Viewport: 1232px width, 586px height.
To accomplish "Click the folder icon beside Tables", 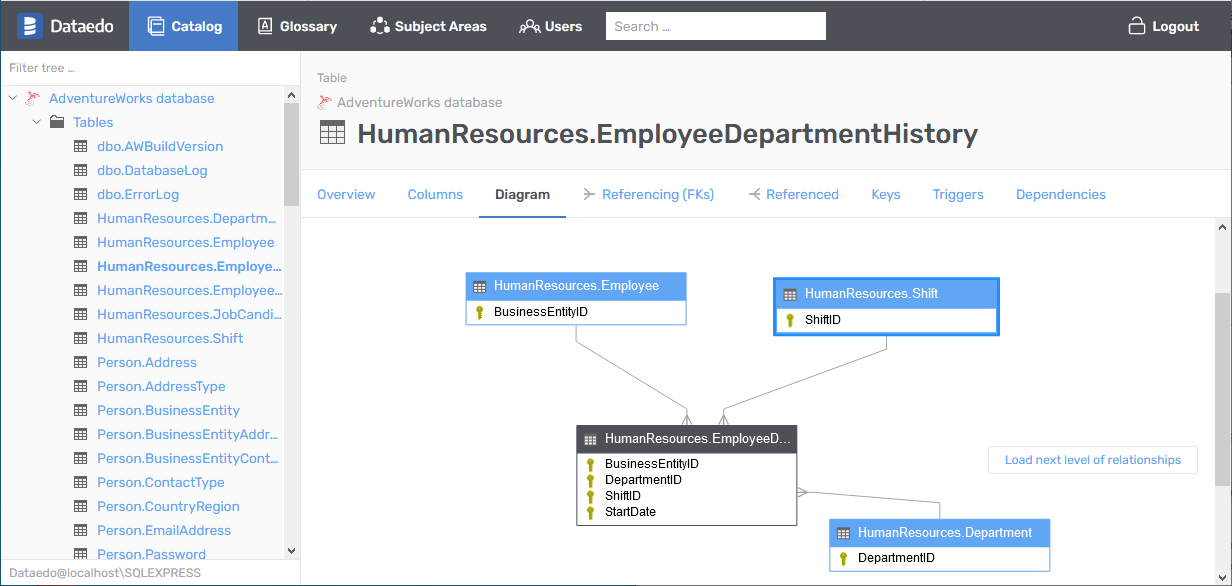I will click(x=59, y=122).
